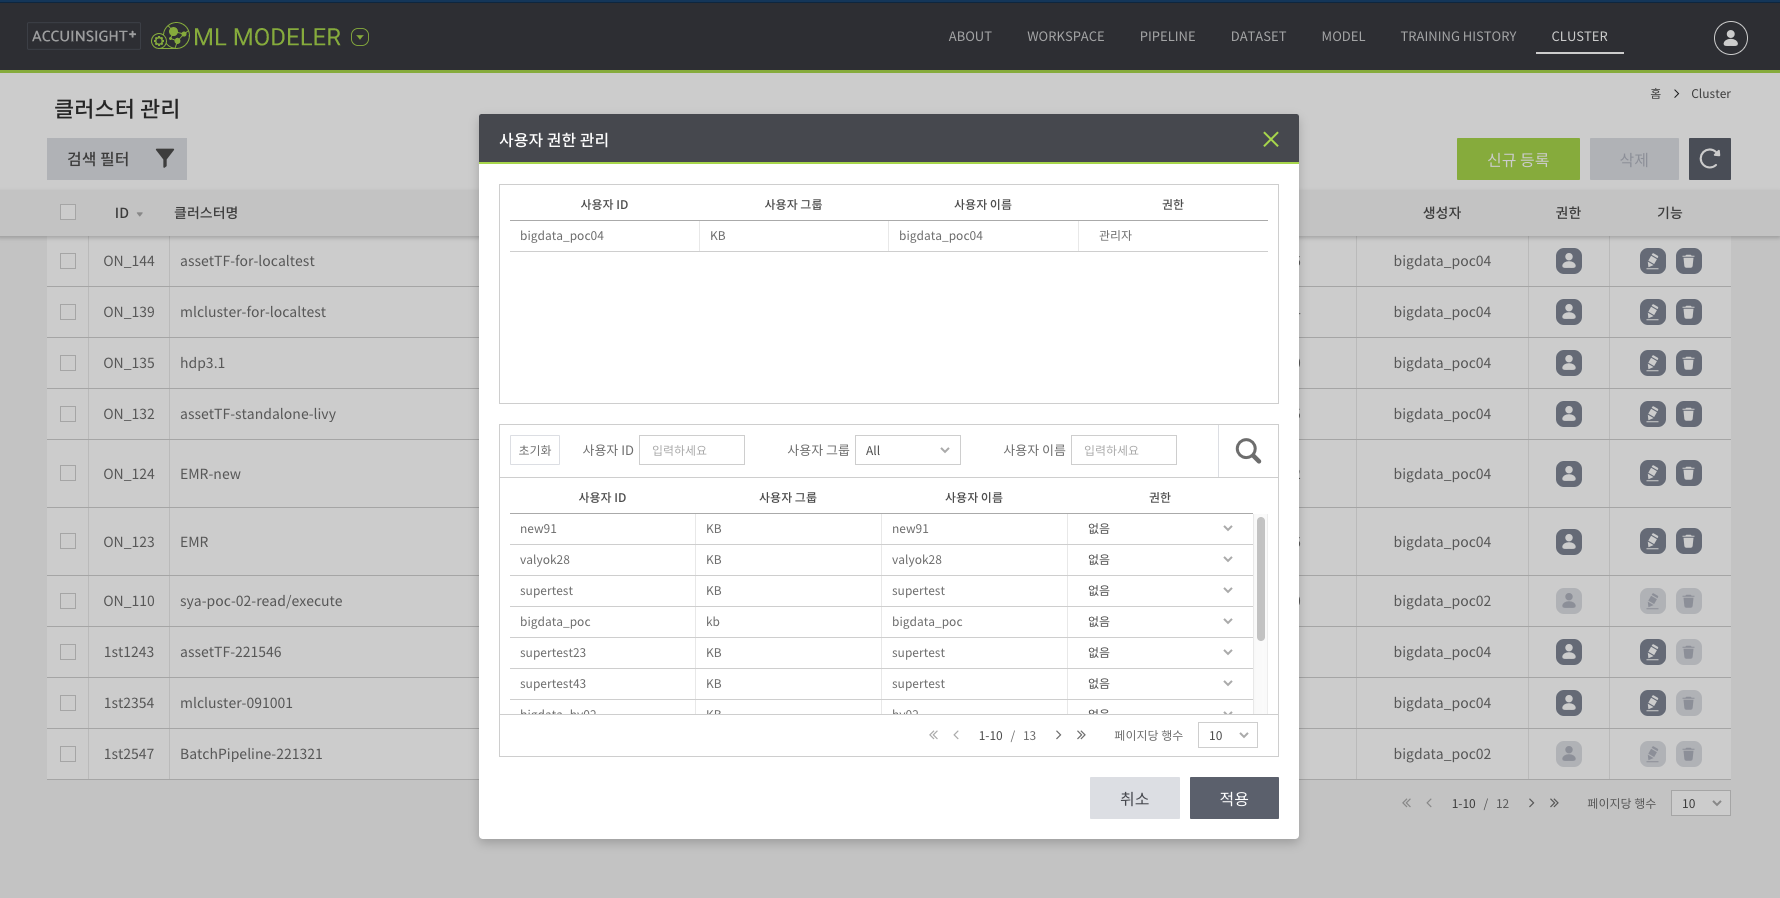Click the 사용자 ID input field
Image resolution: width=1780 pixels, height=898 pixels.
[692, 450]
